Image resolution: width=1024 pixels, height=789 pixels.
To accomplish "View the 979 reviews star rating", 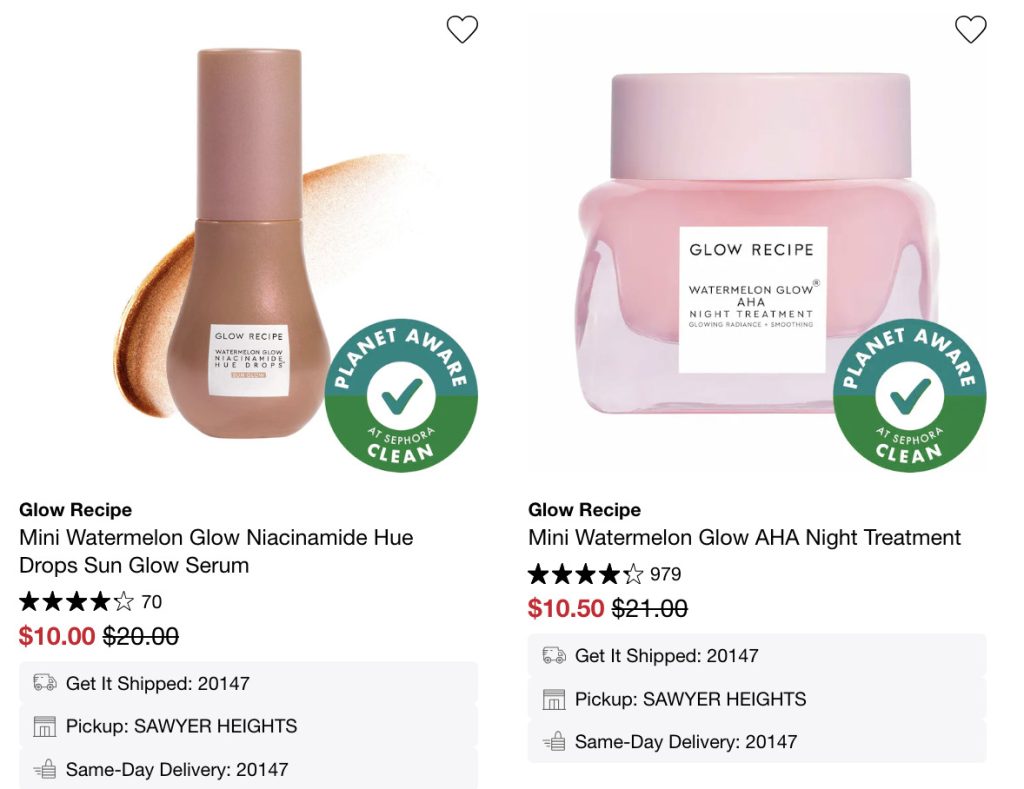I will (587, 574).
